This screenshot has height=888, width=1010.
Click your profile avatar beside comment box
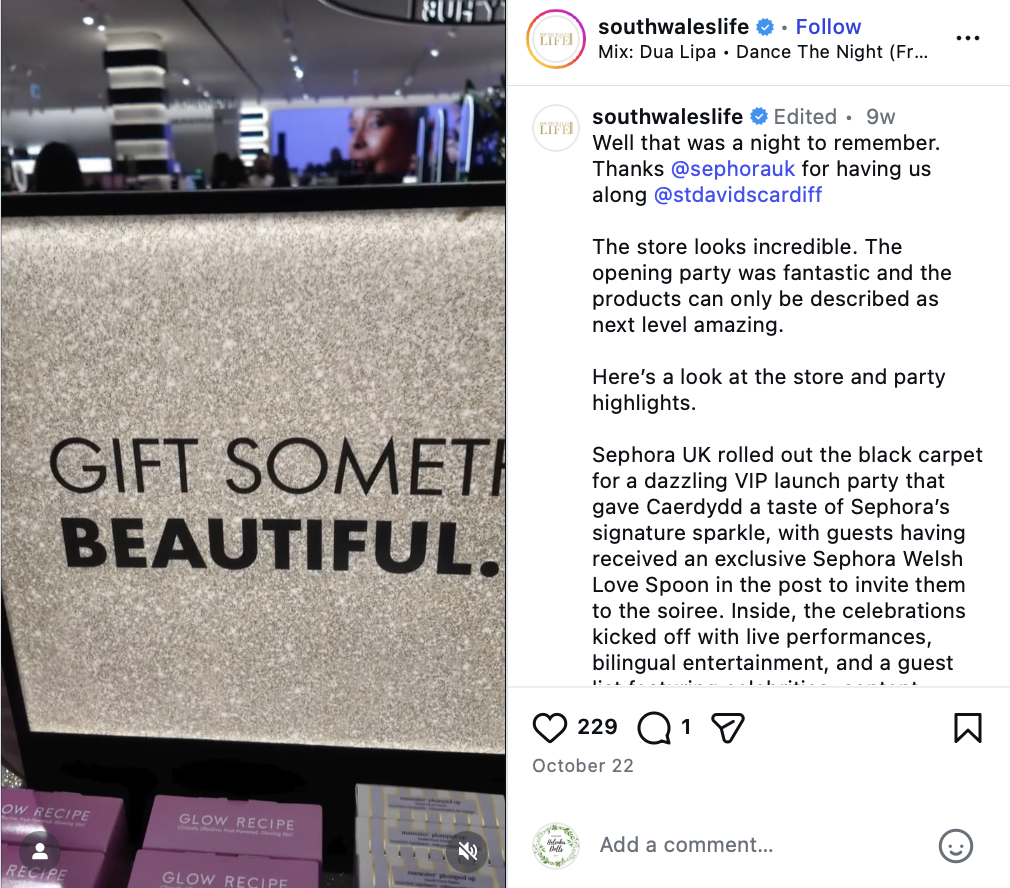pos(556,845)
